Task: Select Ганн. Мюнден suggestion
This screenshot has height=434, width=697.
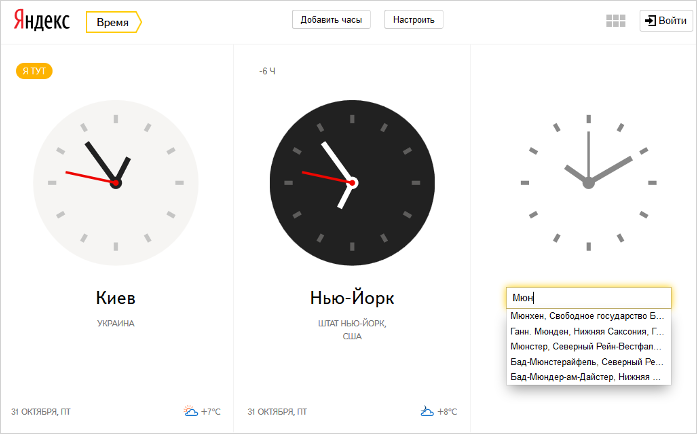Action: click(x=589, y=331)
